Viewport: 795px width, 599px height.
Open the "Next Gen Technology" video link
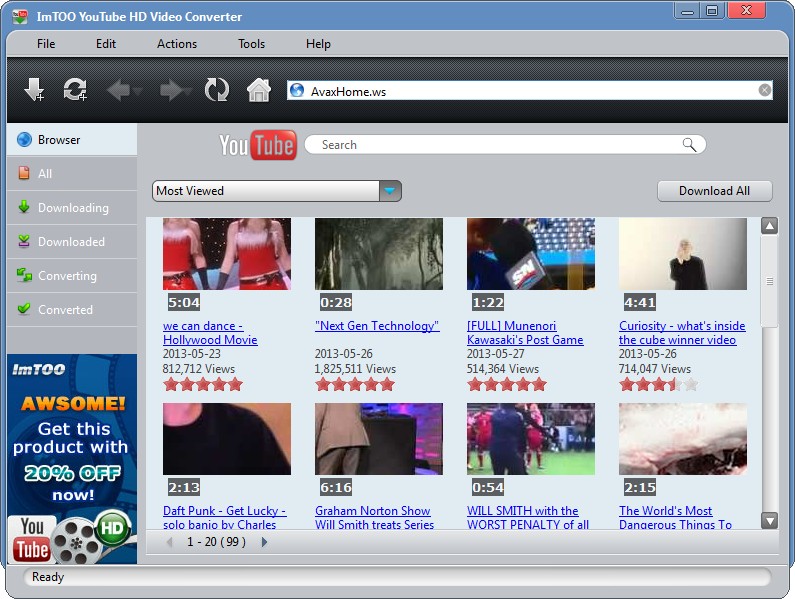377,326
